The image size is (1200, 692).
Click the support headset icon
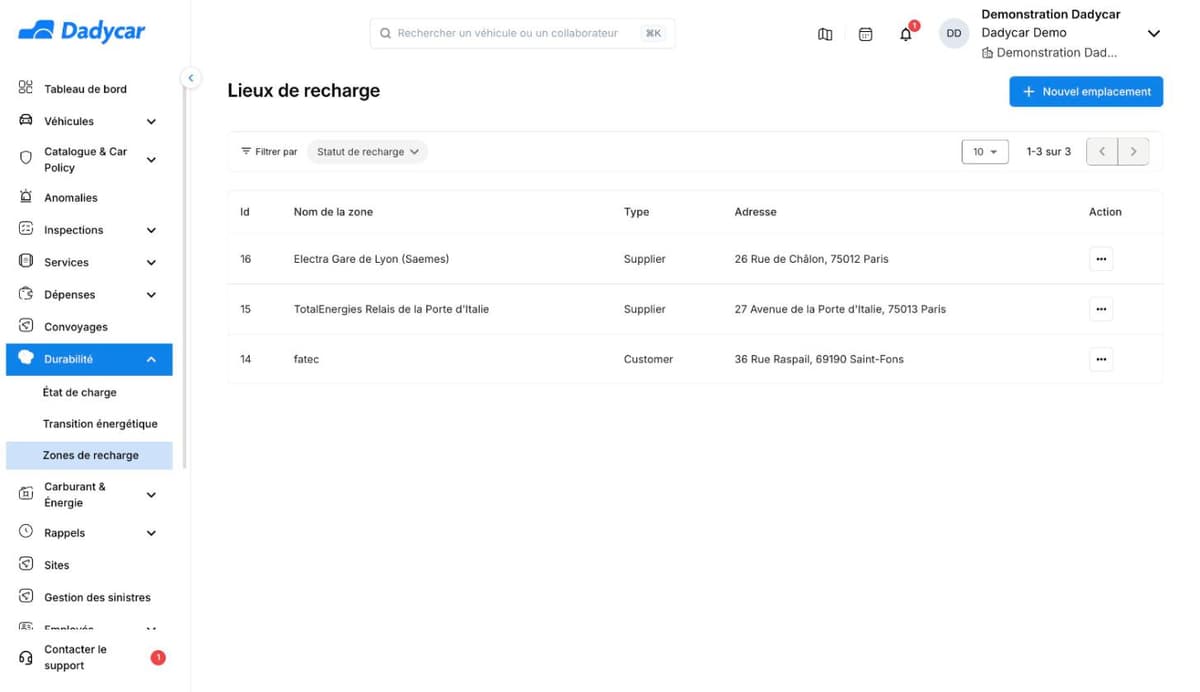(26, 658)
